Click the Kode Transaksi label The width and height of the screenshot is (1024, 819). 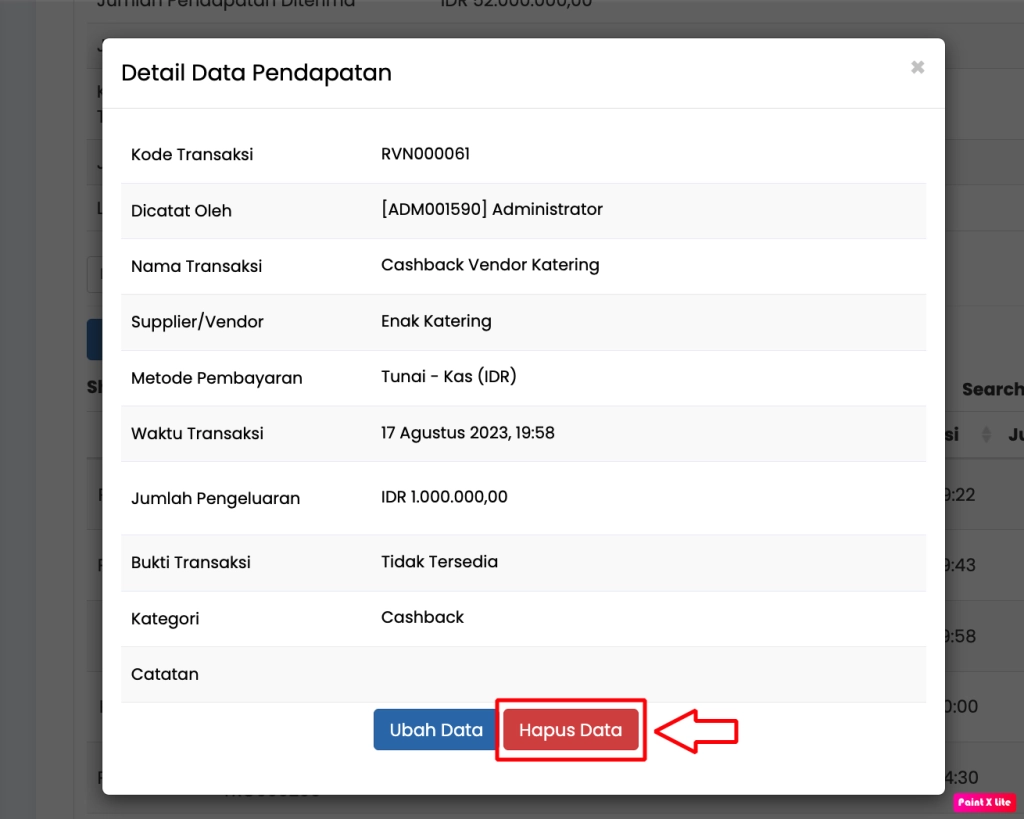(192, 155)
